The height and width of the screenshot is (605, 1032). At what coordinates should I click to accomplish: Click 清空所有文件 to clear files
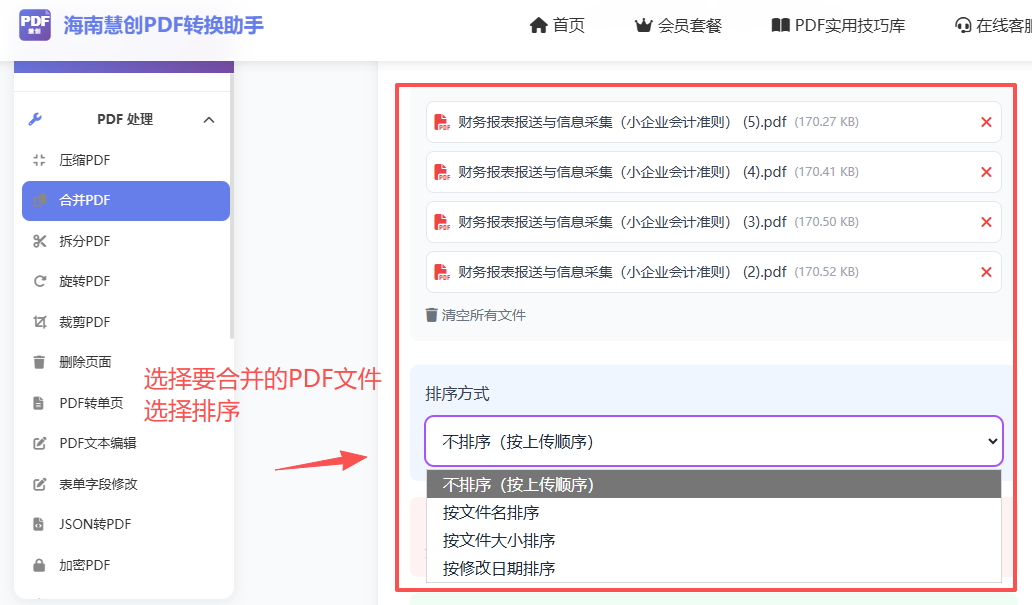[x=476, y=315]
